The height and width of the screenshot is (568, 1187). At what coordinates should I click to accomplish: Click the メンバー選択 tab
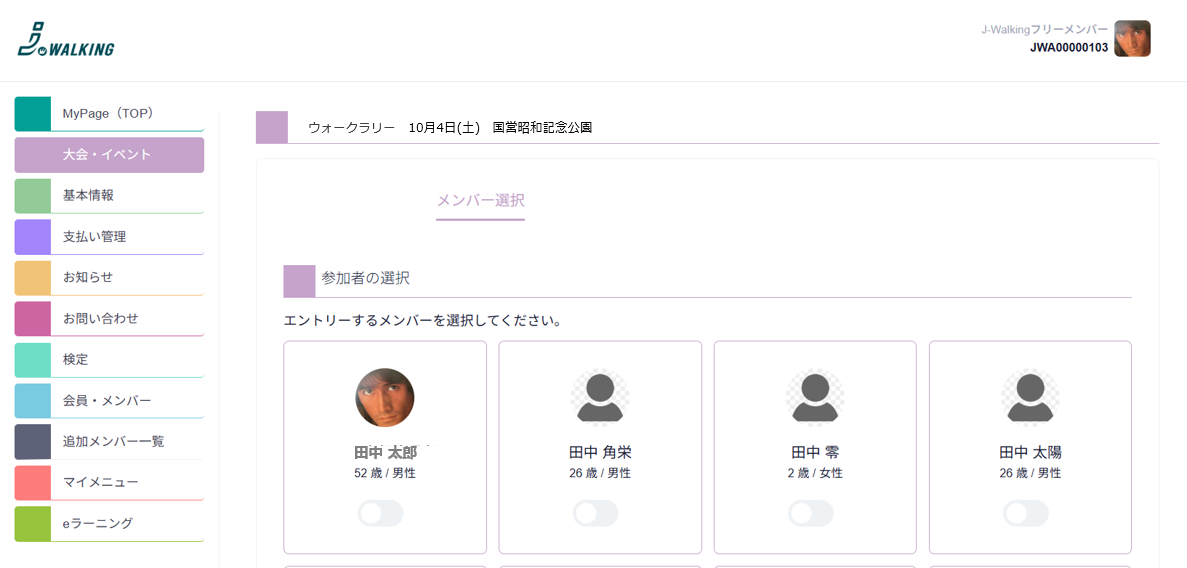481,201
